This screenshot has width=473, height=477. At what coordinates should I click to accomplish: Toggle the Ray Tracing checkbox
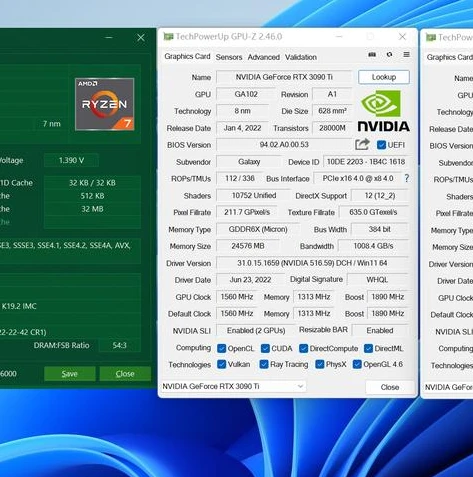point(264,364)
